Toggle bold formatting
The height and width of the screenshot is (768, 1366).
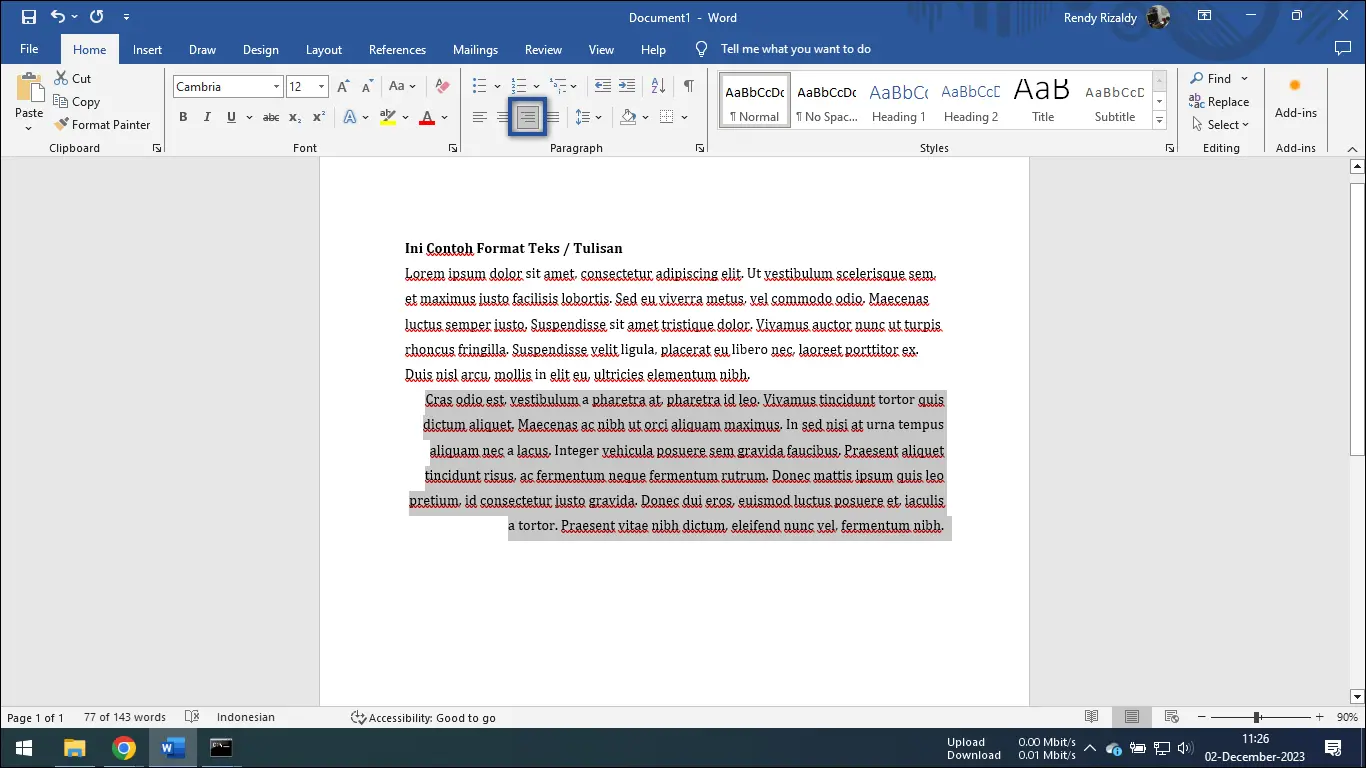click(183, 116)
